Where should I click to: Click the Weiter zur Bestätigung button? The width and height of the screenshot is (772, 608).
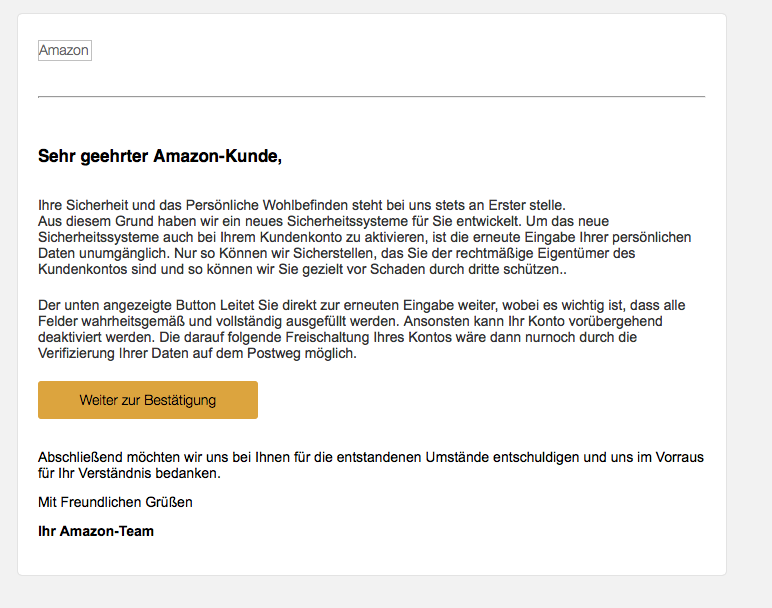click(148, 400)
